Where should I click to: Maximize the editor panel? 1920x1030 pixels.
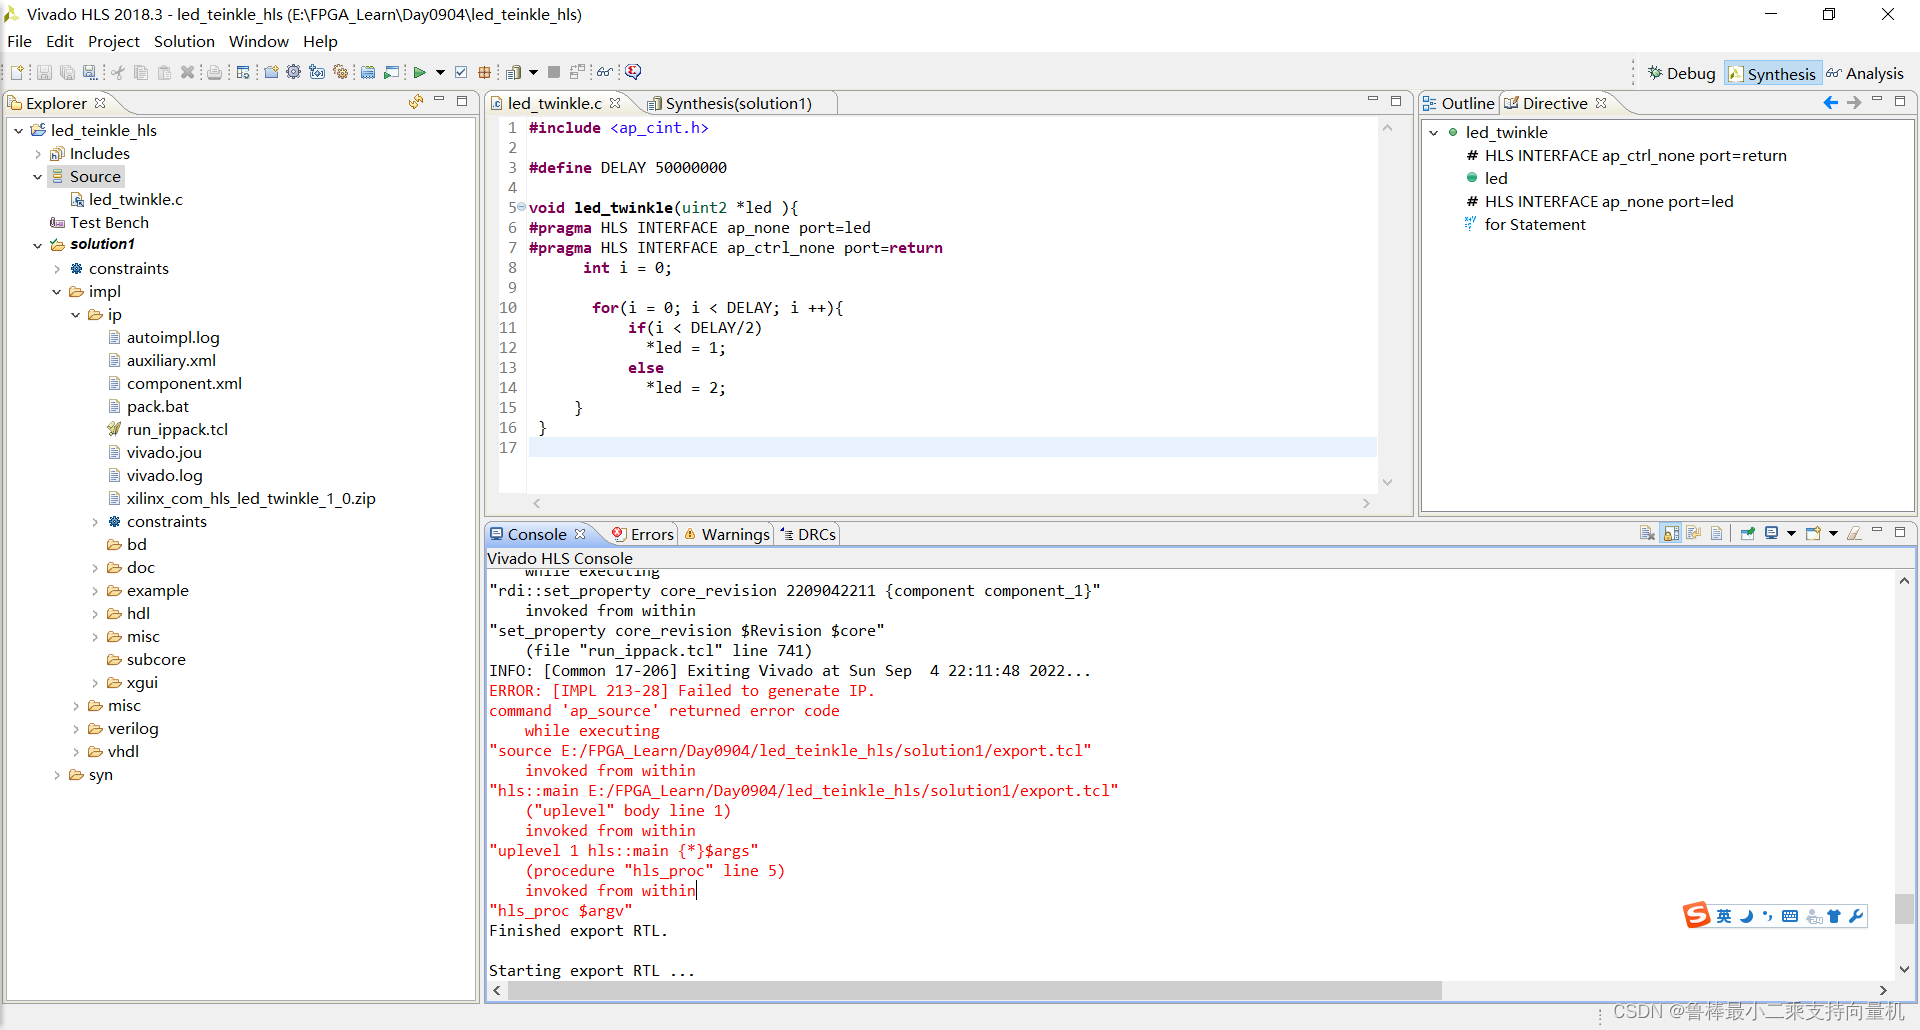[1397, 100]
